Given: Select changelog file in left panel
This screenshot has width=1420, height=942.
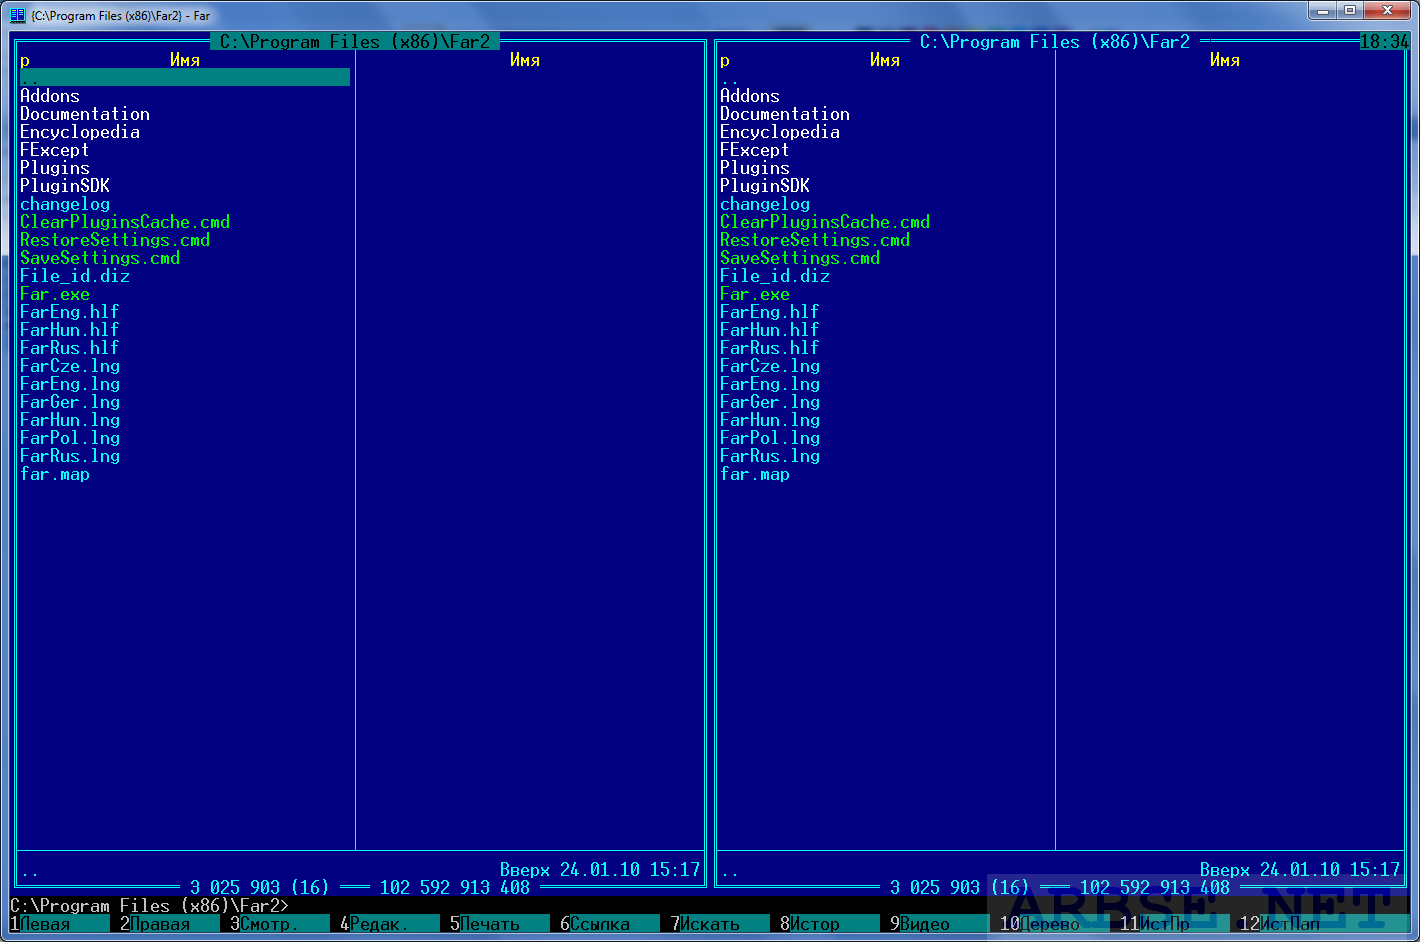Looking at the screenshot, I should 65,204.
